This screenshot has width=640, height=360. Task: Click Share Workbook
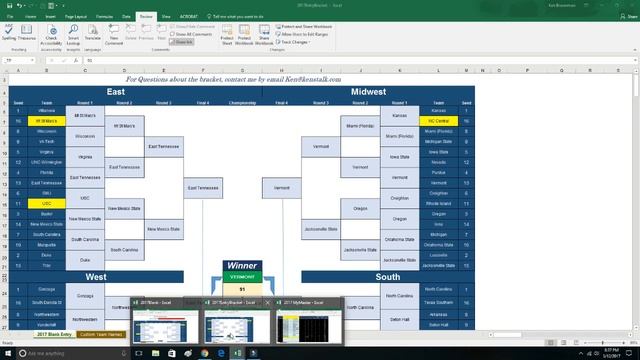(x=264, y=35)
